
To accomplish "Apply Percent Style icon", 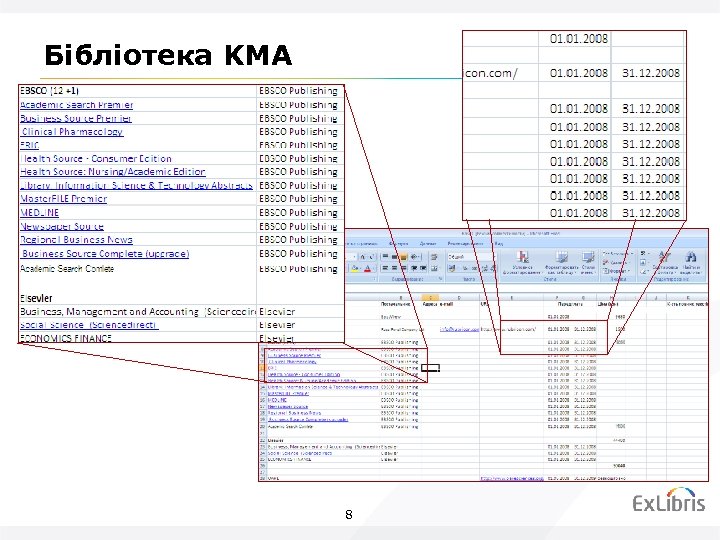I will [x=465, y=268].
